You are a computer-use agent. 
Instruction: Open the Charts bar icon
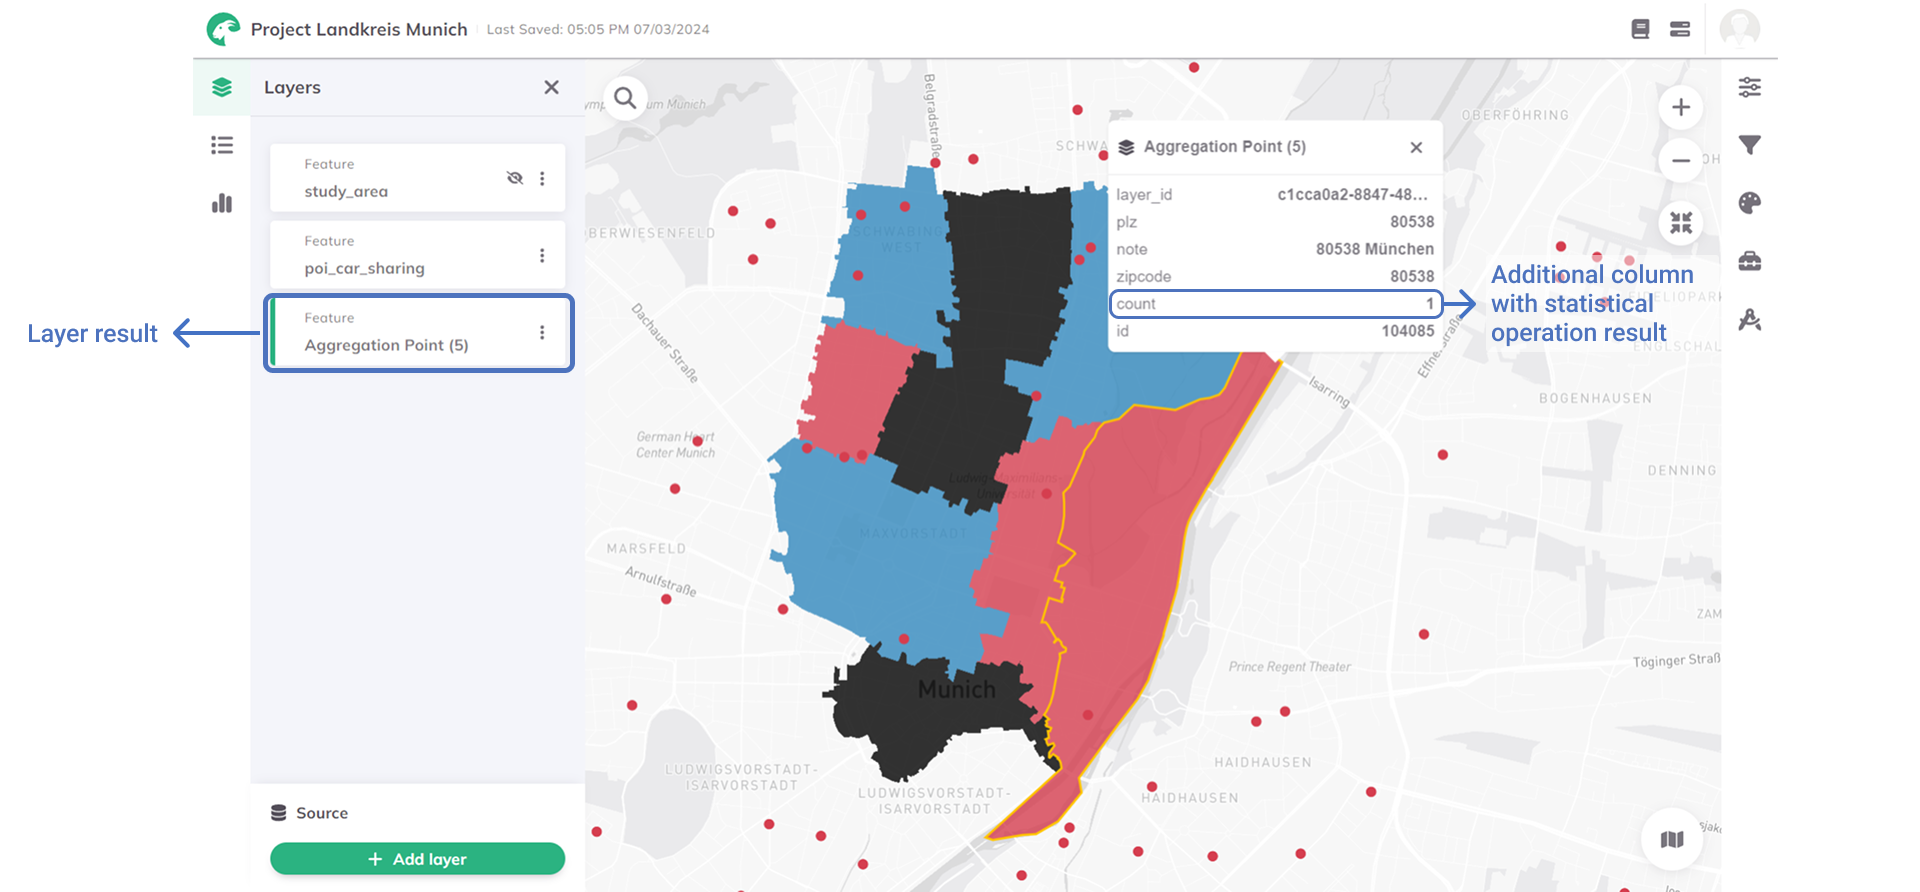coord(222,204)
